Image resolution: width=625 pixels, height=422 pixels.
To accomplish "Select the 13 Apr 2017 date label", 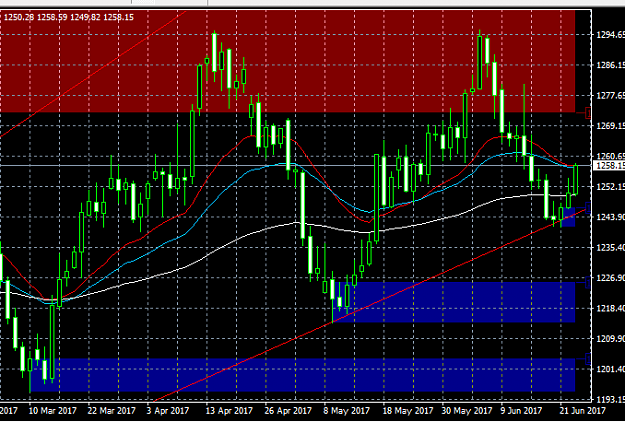I will (230, 410).
